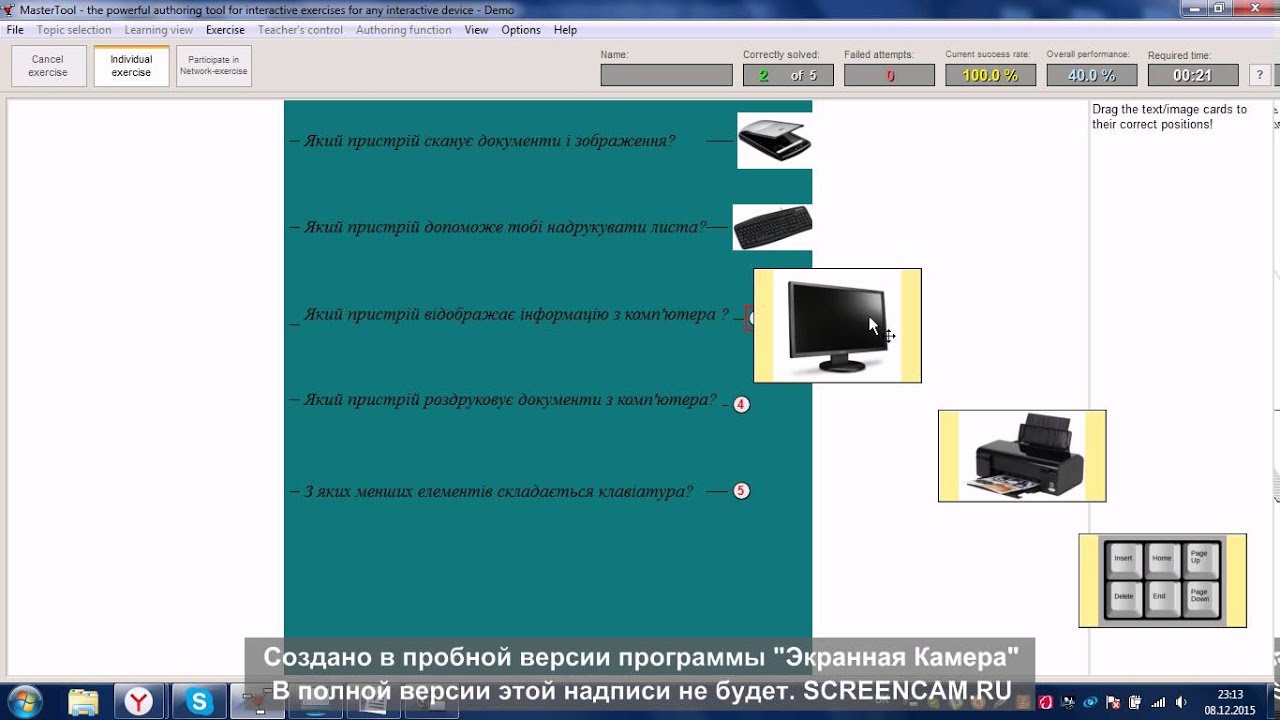Click the Overall performance value
1280x720 pixels.
(1091, 75)
